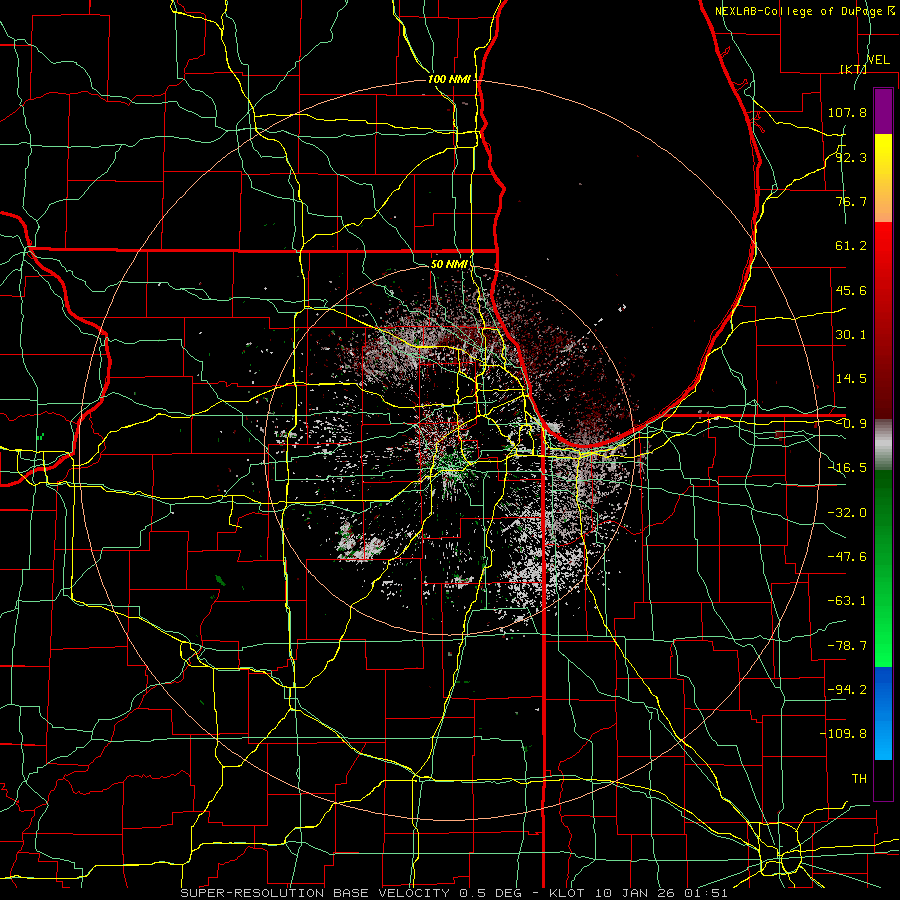Click the Super-Resolution Base Velocity caption
900x900 pixels.
[453, 893]
